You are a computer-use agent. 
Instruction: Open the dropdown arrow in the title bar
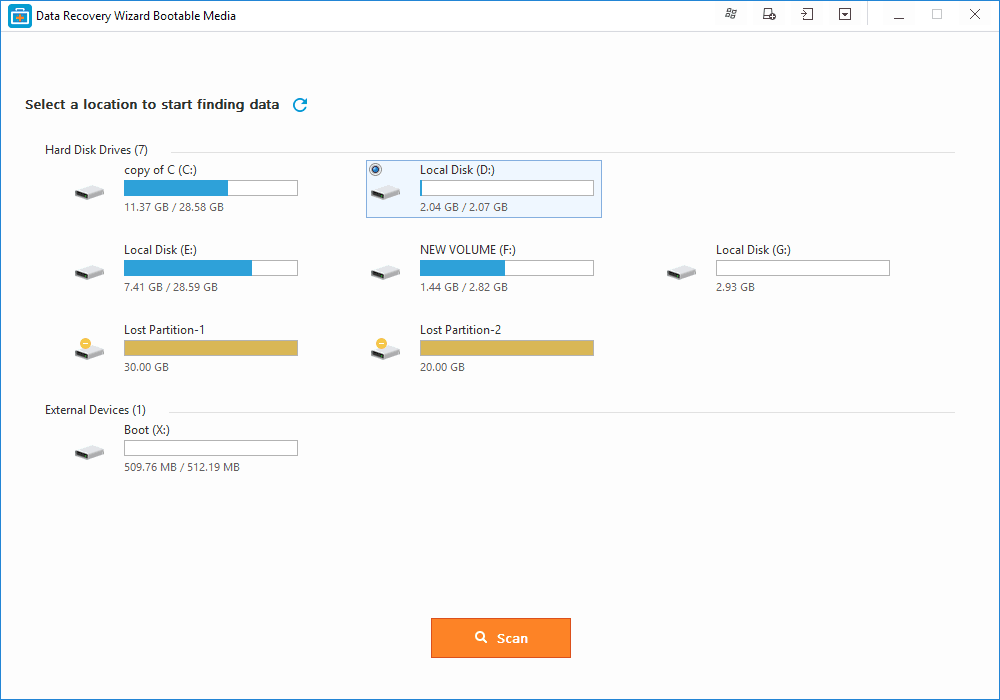(x=845, y=14)
